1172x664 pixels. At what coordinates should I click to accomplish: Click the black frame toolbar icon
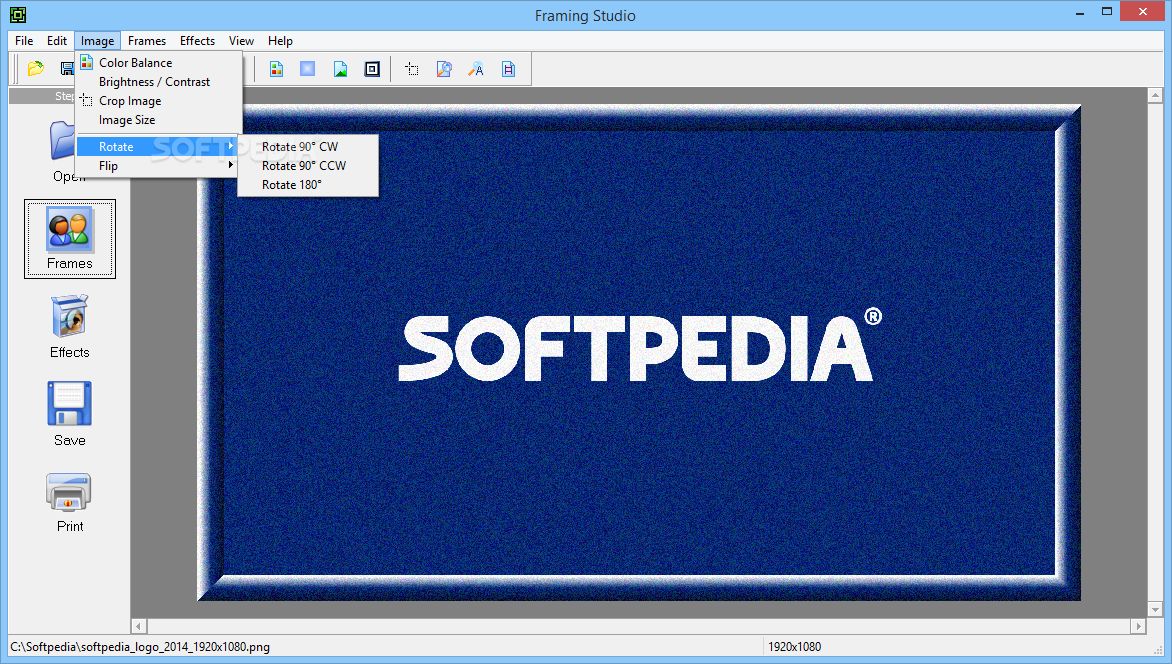click(372, 69)
